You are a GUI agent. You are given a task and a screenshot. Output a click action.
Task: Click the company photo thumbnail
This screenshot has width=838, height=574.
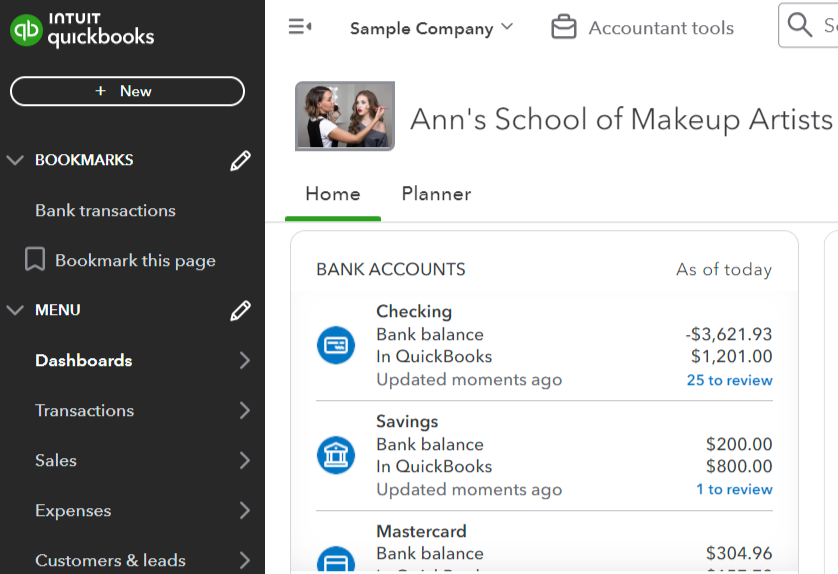[345, 116]
